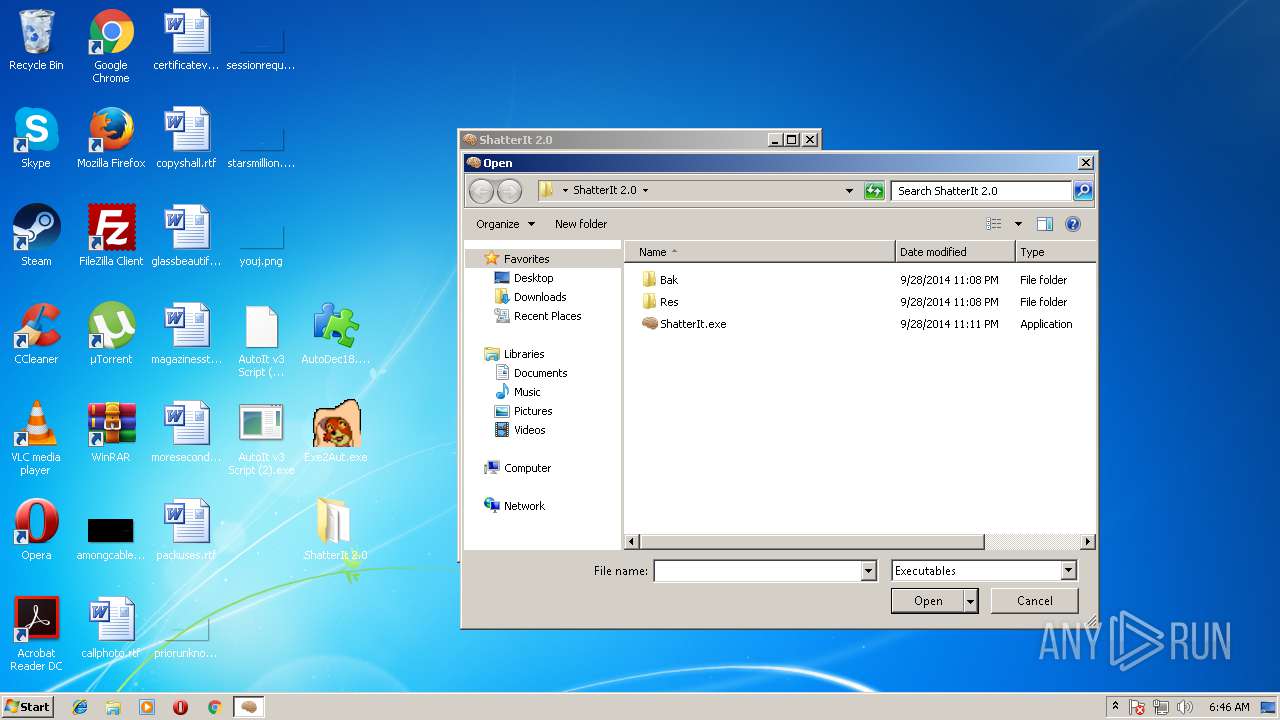Launch Google Chrome from the desktop
The width and height of the screenshot is (1280, 720).
[111, 45]
